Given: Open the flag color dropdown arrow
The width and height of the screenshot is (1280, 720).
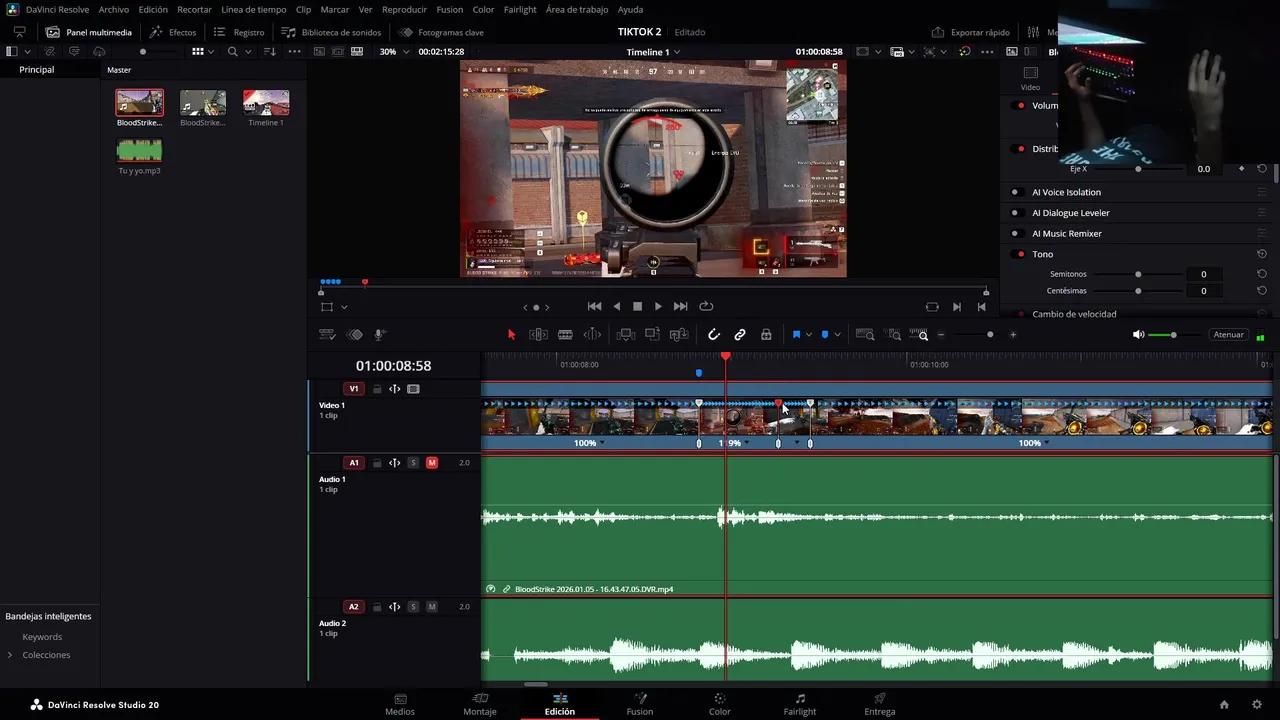Looking at the screenshot, I should pos(808,335).
